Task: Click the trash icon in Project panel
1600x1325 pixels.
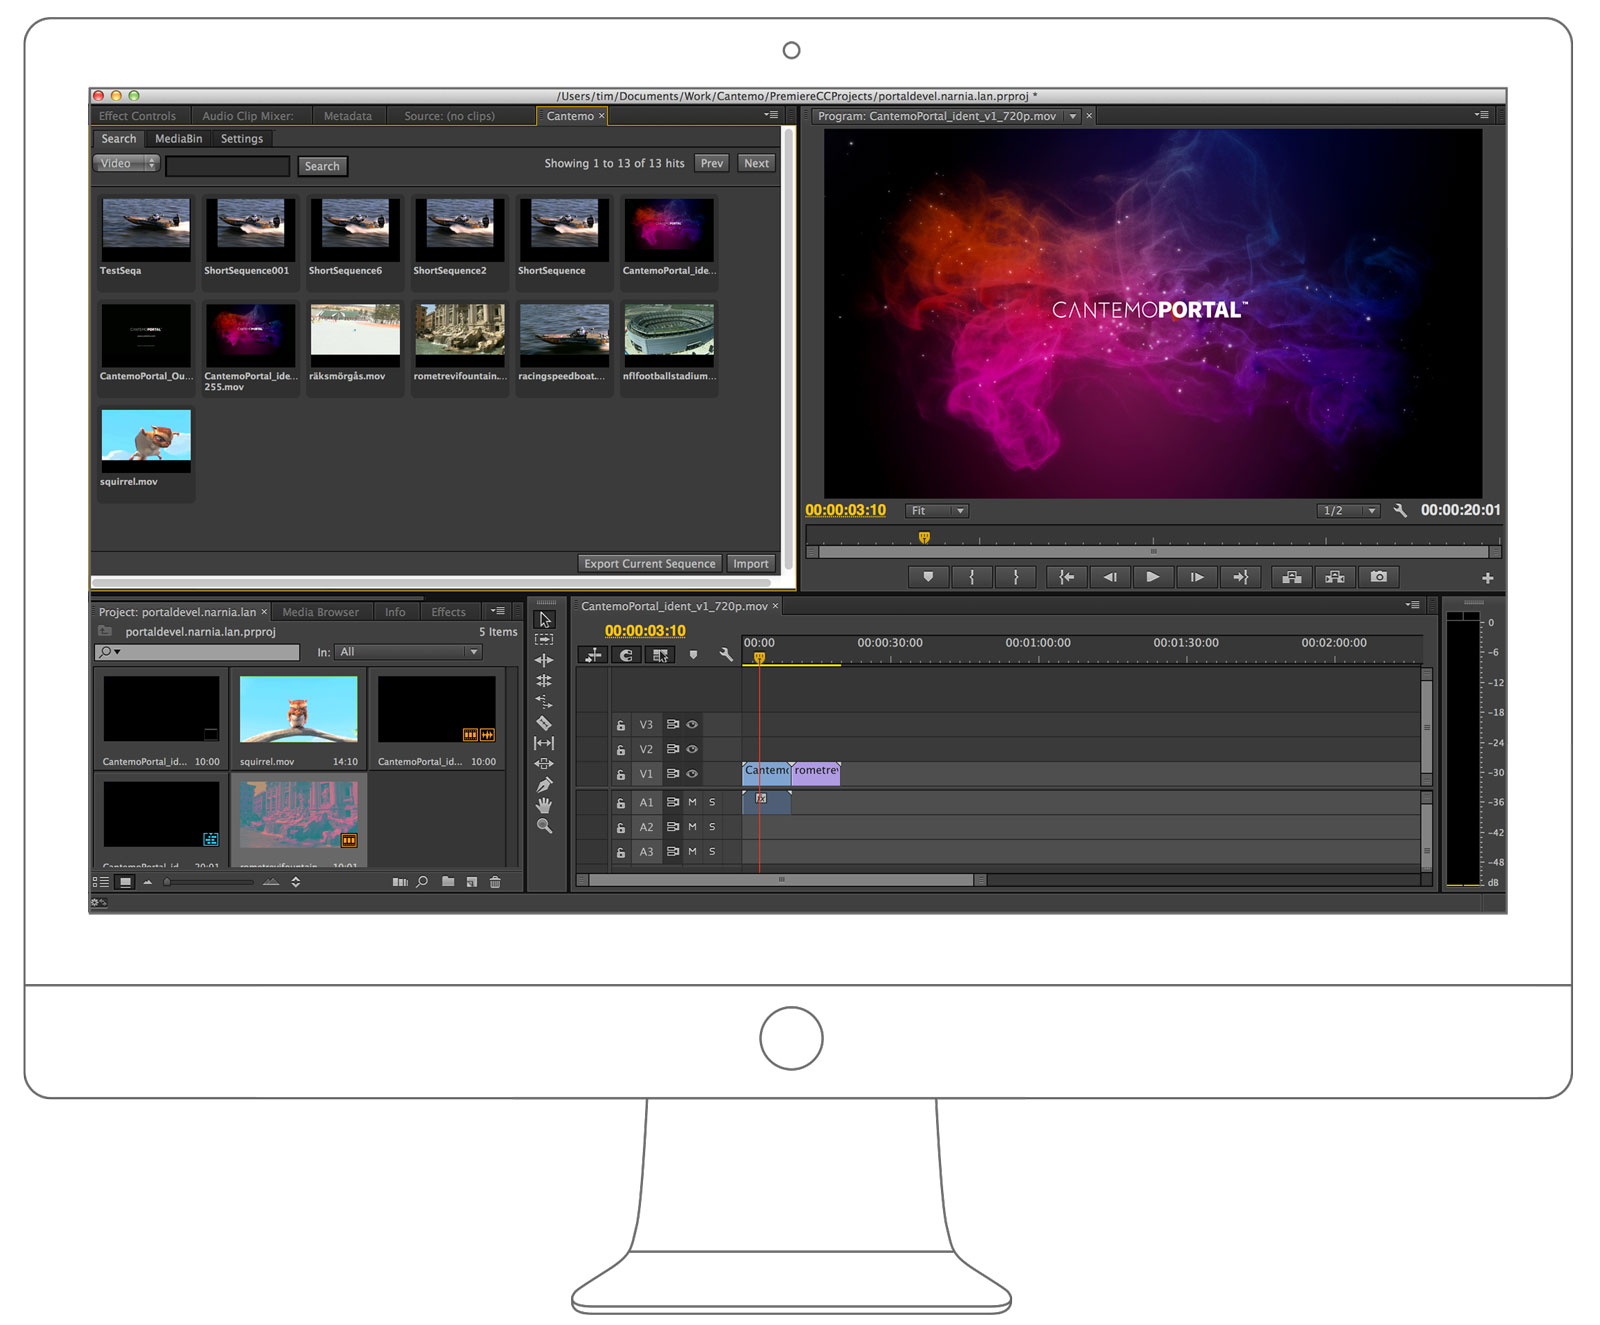Action: pyautogui.click(x=495, y=882)
